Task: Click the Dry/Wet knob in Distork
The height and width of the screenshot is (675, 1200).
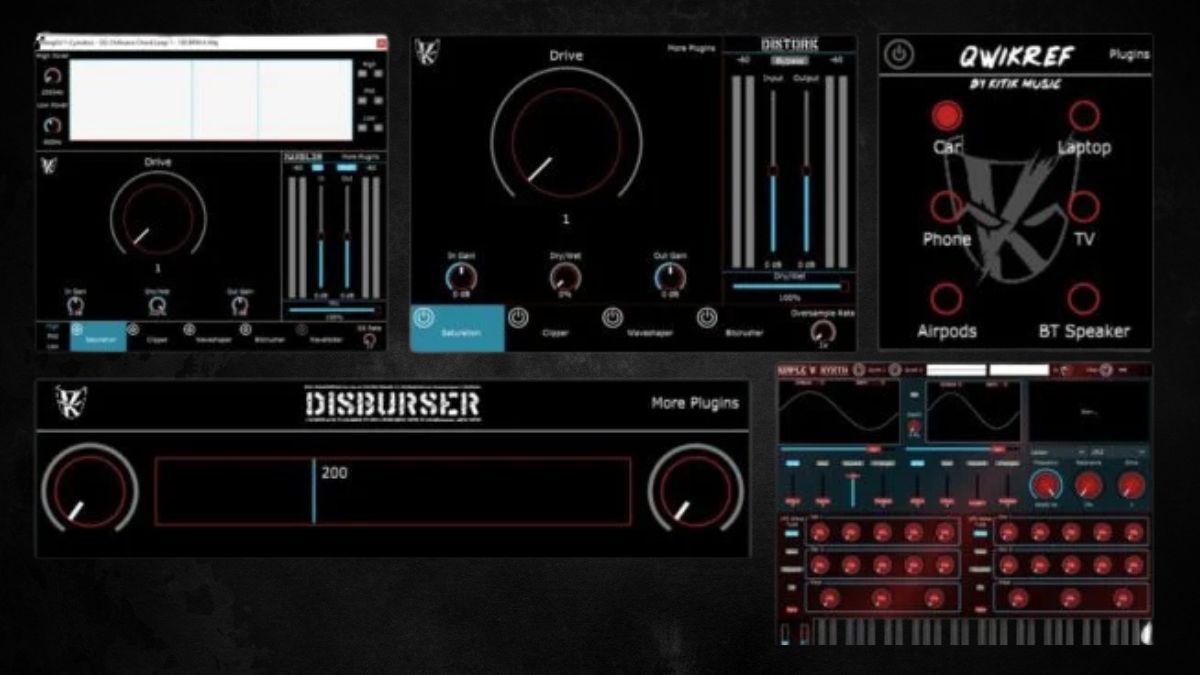Action: [565, 277]
